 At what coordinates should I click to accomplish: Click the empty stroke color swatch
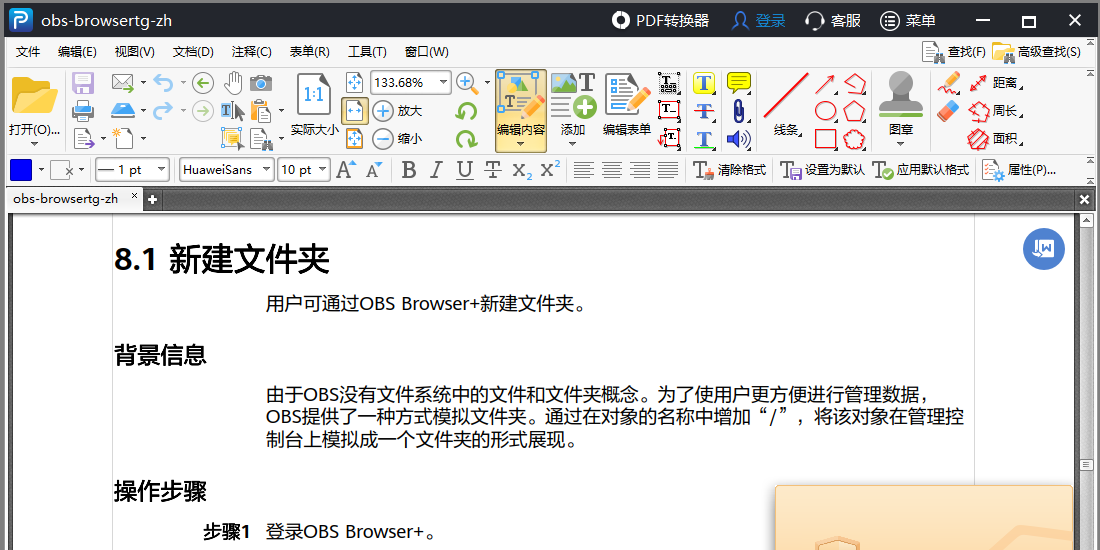tap(62, 170)
